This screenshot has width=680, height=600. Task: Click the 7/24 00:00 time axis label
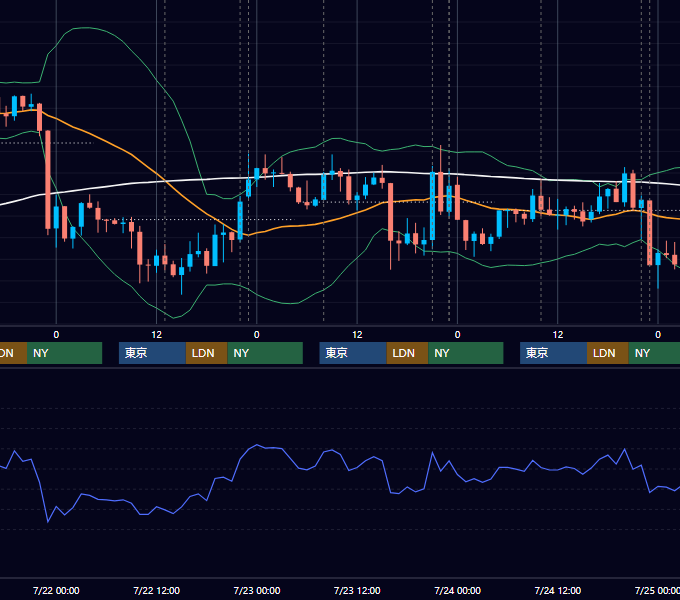tap(458, 590)
